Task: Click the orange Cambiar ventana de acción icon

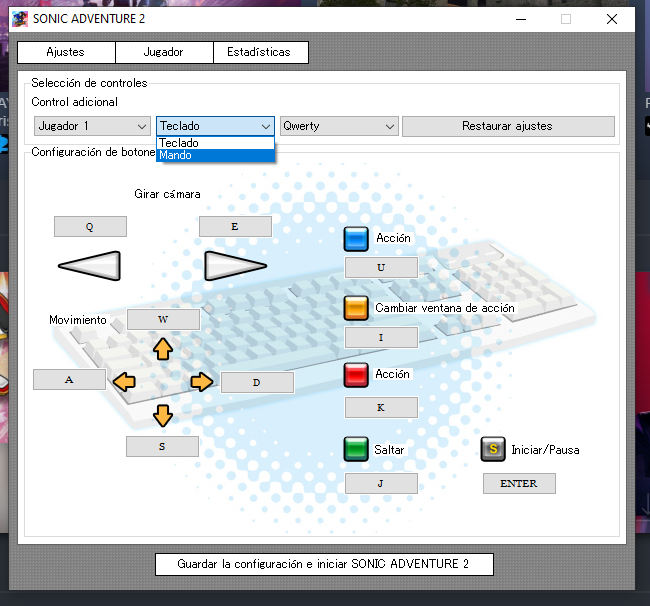Action: pyautogui.click(x=356, y=308)
